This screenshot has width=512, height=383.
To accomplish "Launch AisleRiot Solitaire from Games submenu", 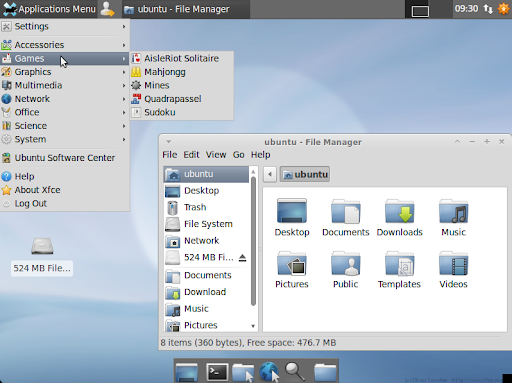I will [181, 58].
